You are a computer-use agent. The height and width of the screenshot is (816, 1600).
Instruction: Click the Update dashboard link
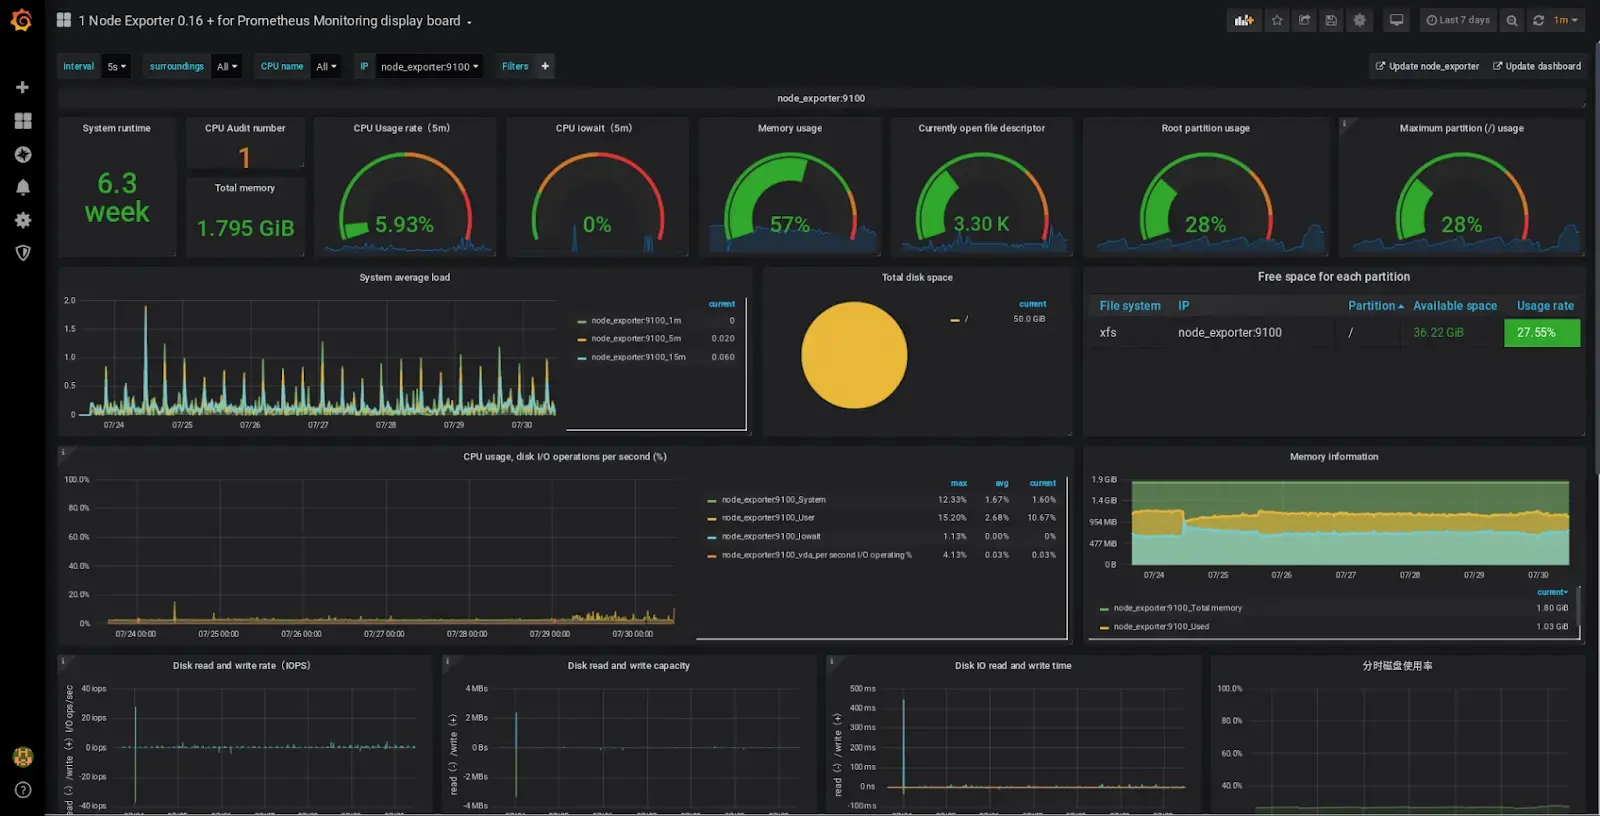click(x=1537, y=67)
